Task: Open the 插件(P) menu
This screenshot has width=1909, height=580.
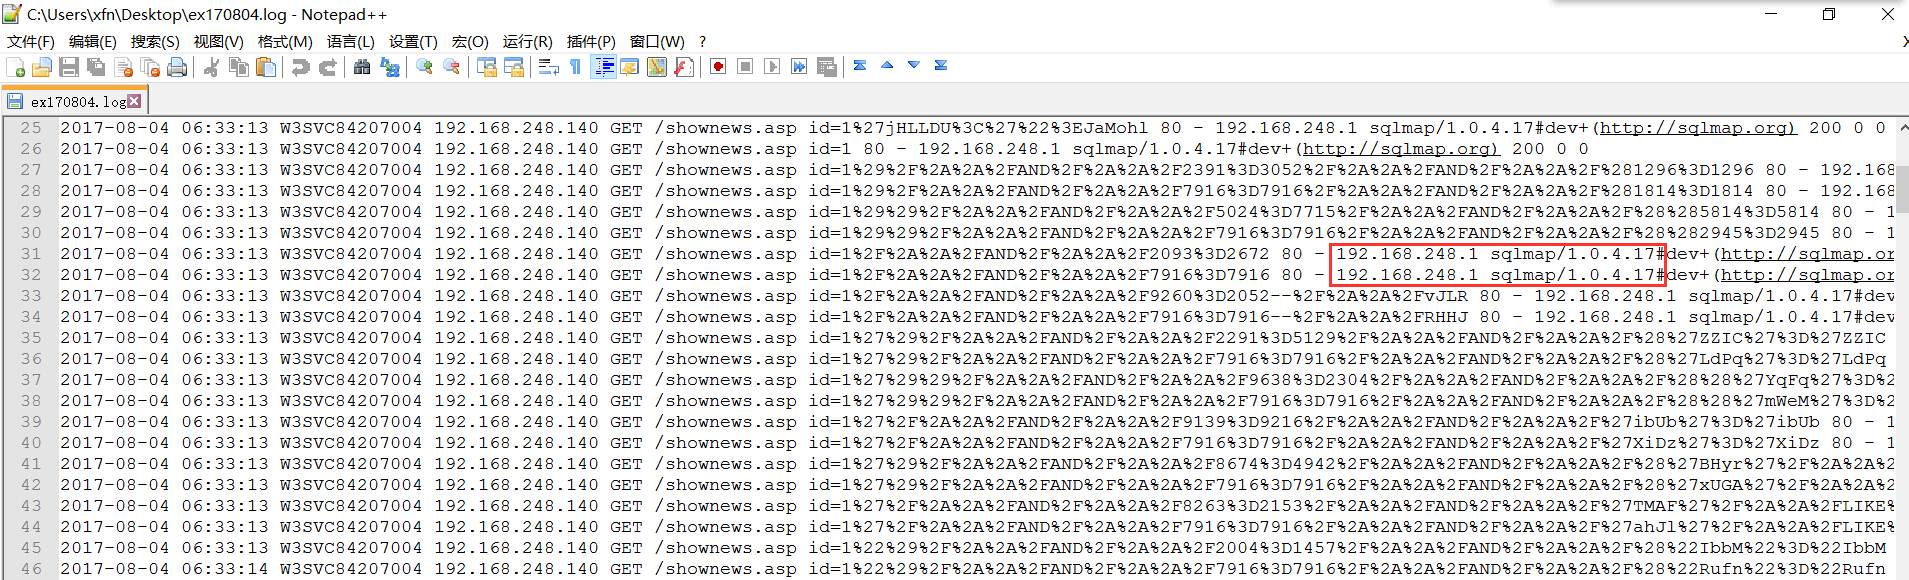Action: click(x=591, y=41)
